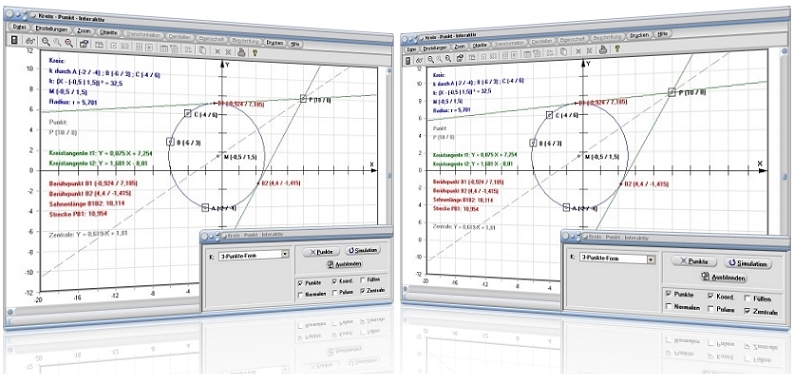This screenshot has height=374, width=794.
Task: Click the properties window icon in the right window toolbar
Action: (460, 58)
